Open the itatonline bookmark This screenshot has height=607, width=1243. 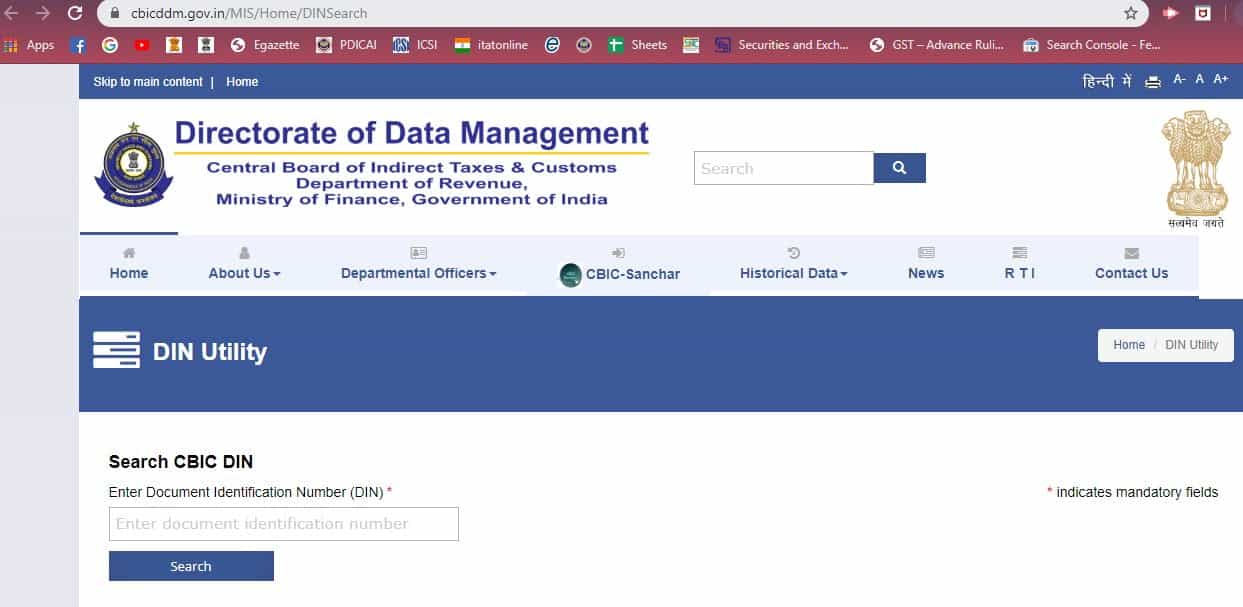(x=491, y=45)
